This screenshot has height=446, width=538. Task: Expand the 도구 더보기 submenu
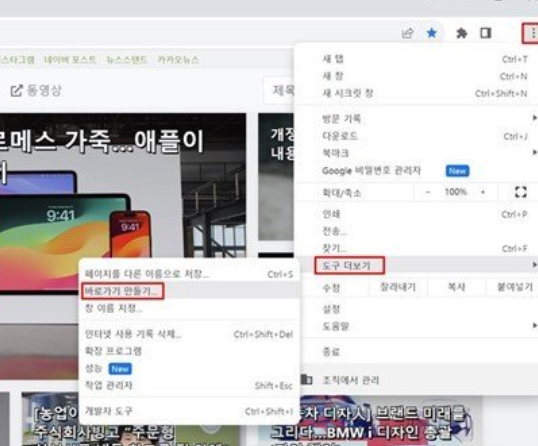pos(416,265)
